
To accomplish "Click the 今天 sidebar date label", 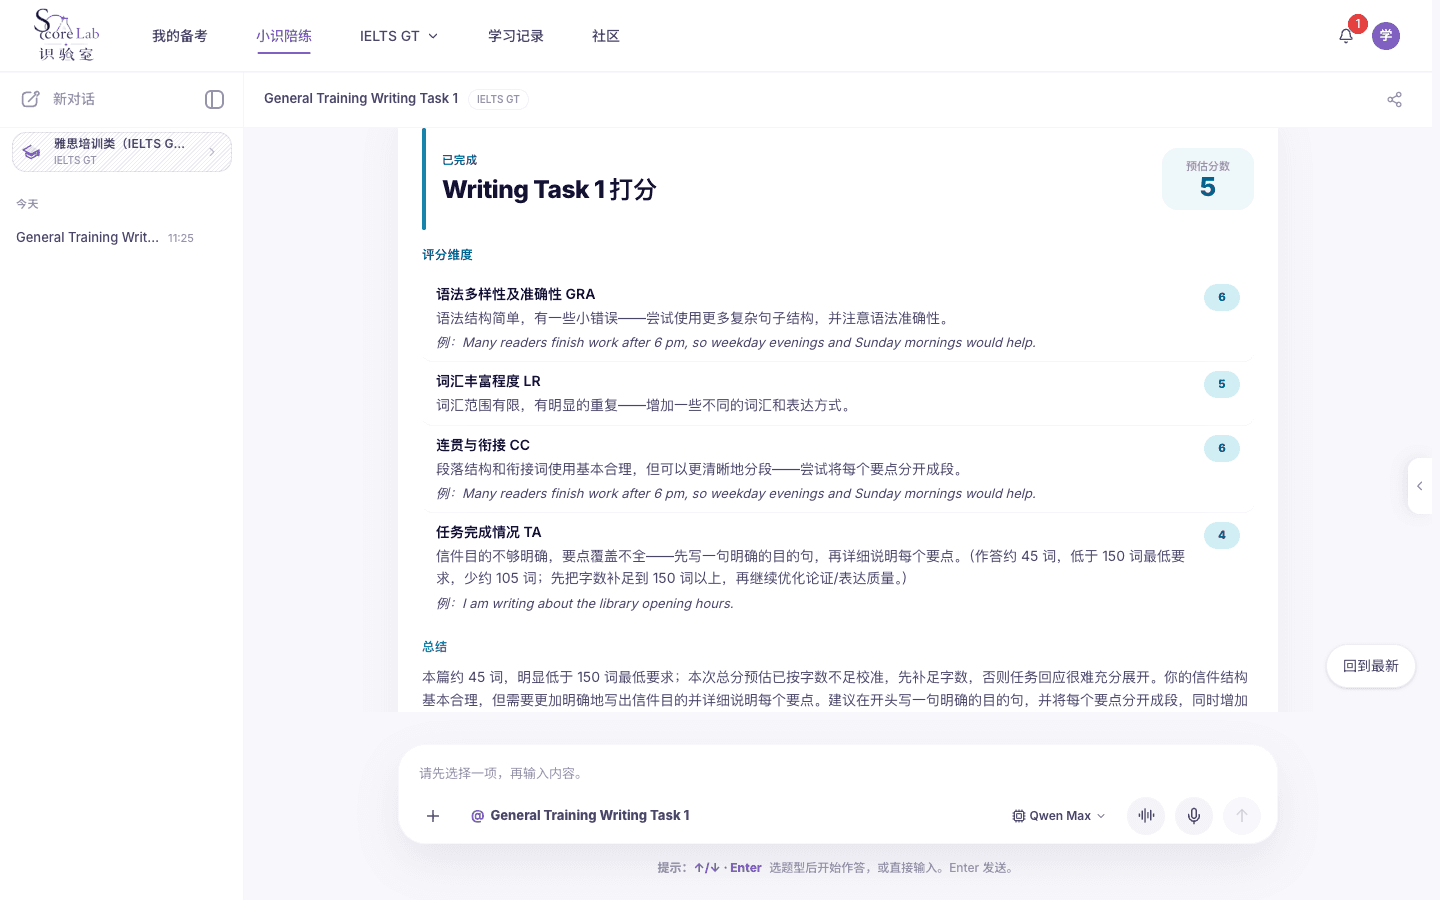I will [x=27, y=204].
